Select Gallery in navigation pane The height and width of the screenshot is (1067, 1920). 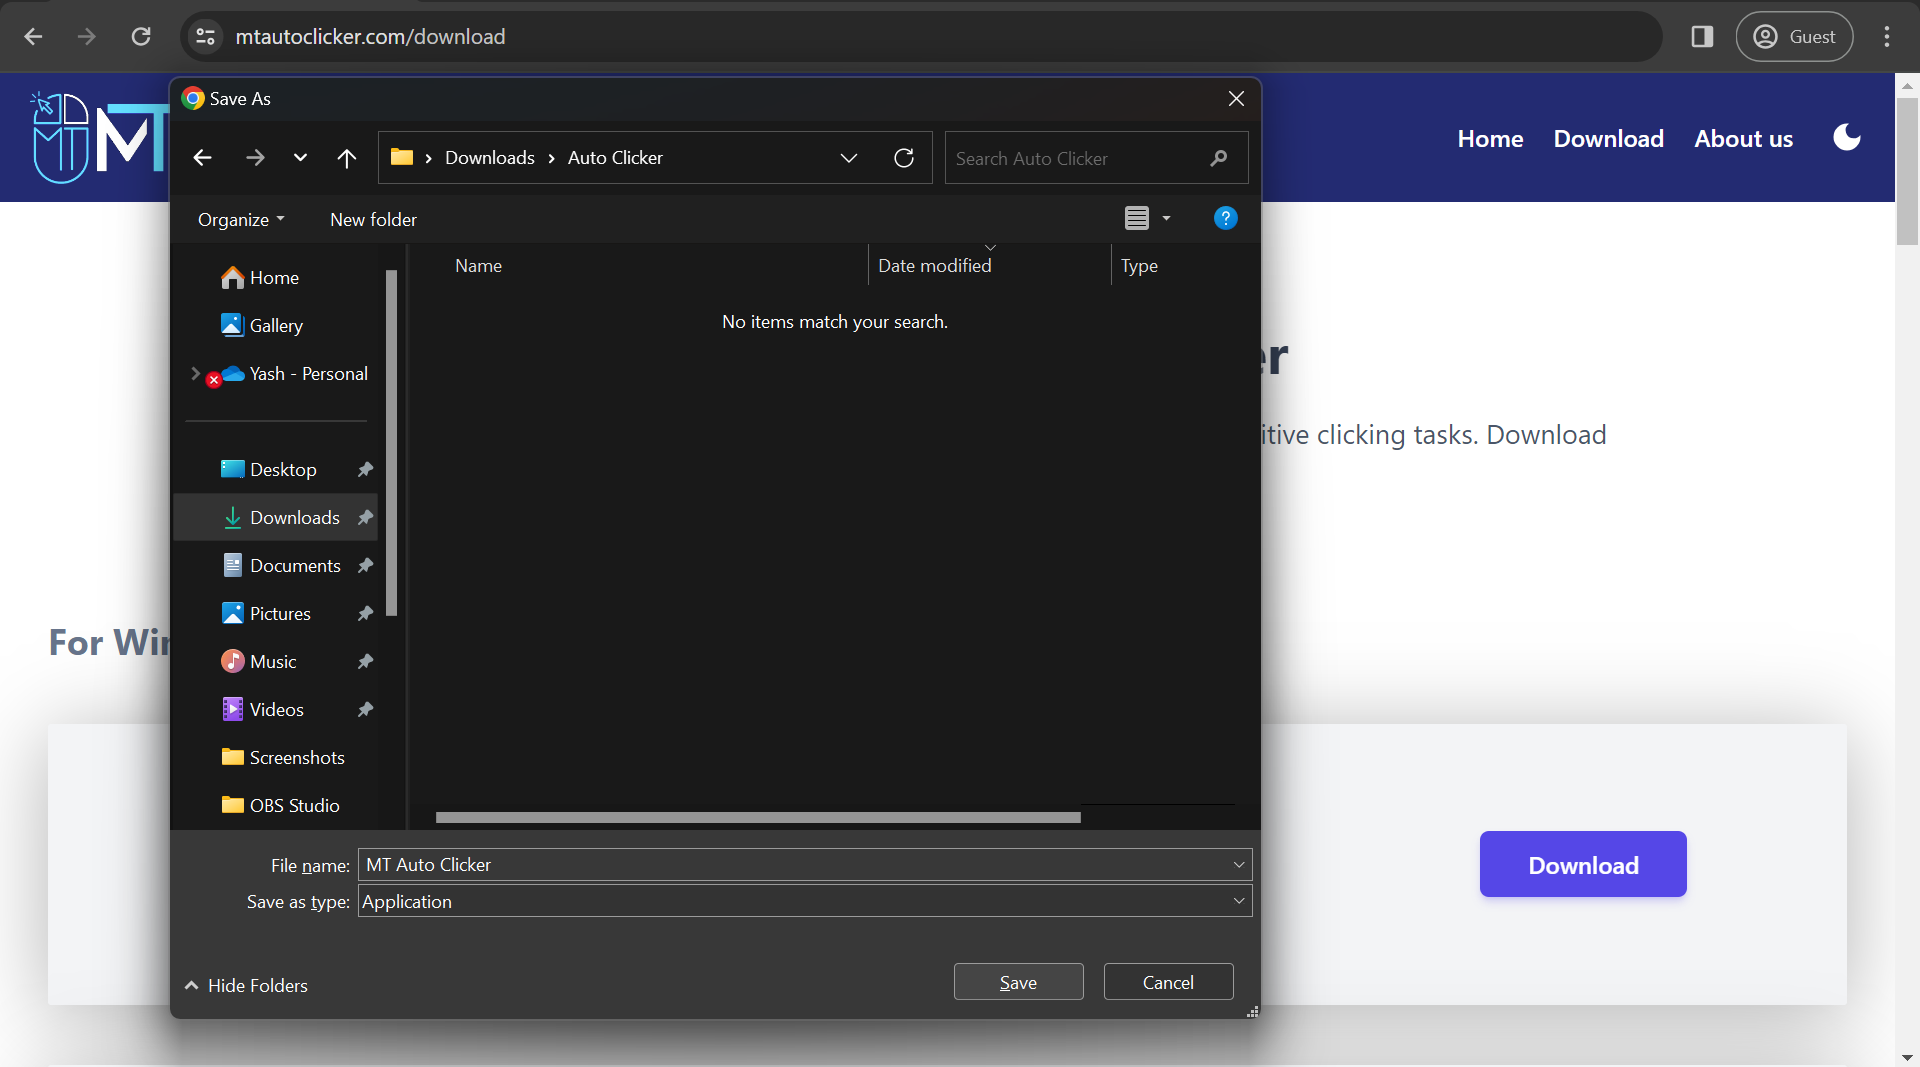click(x=276, y=326)
